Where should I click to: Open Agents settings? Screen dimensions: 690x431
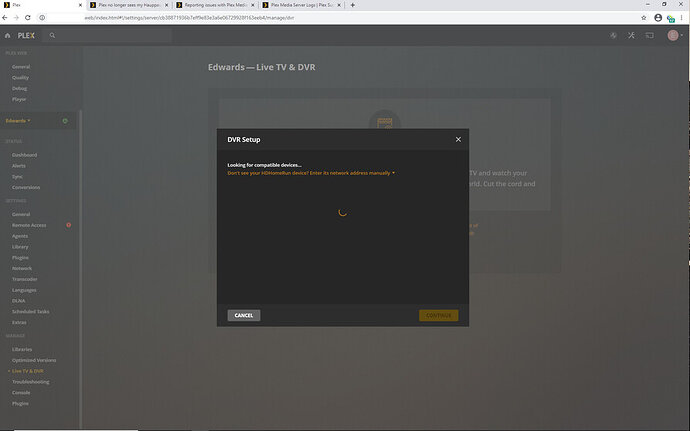coord(20,236)
